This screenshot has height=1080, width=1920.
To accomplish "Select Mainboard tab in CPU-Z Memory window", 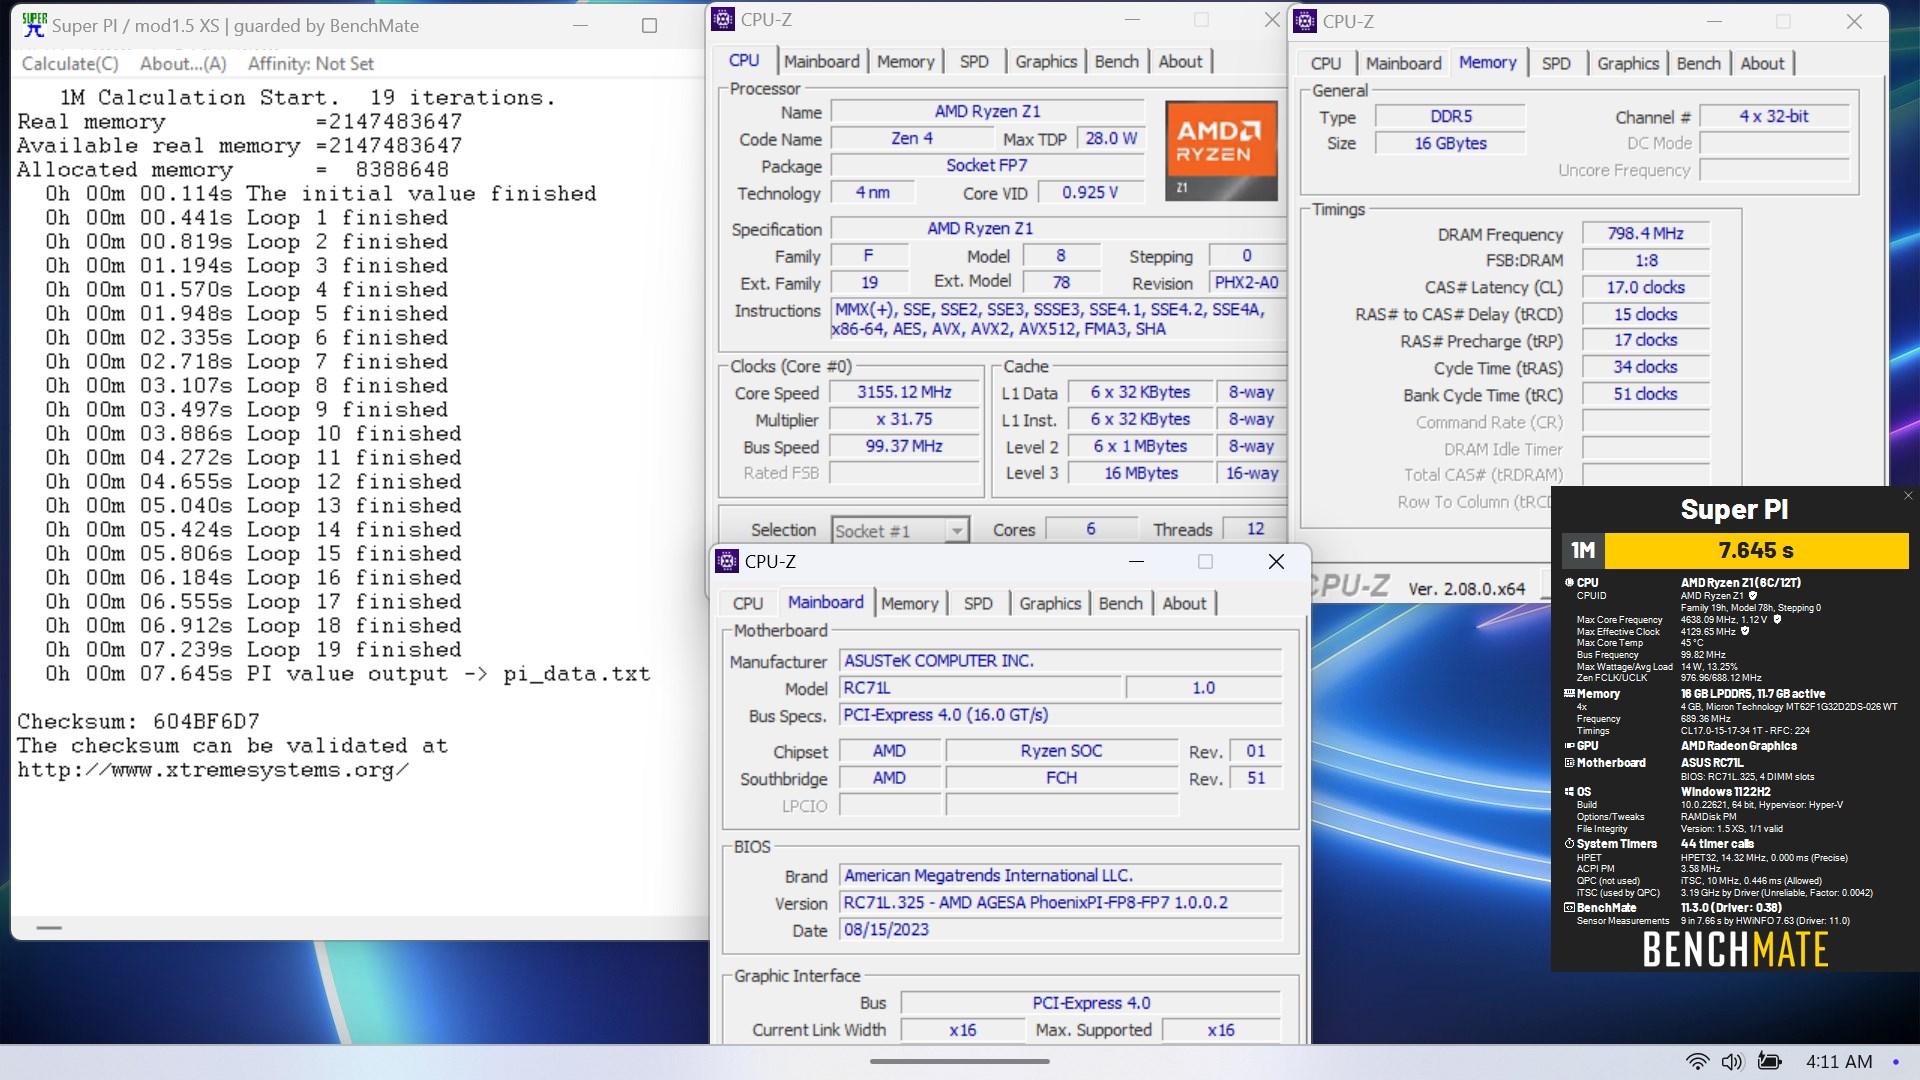I will pos(1403,63).
